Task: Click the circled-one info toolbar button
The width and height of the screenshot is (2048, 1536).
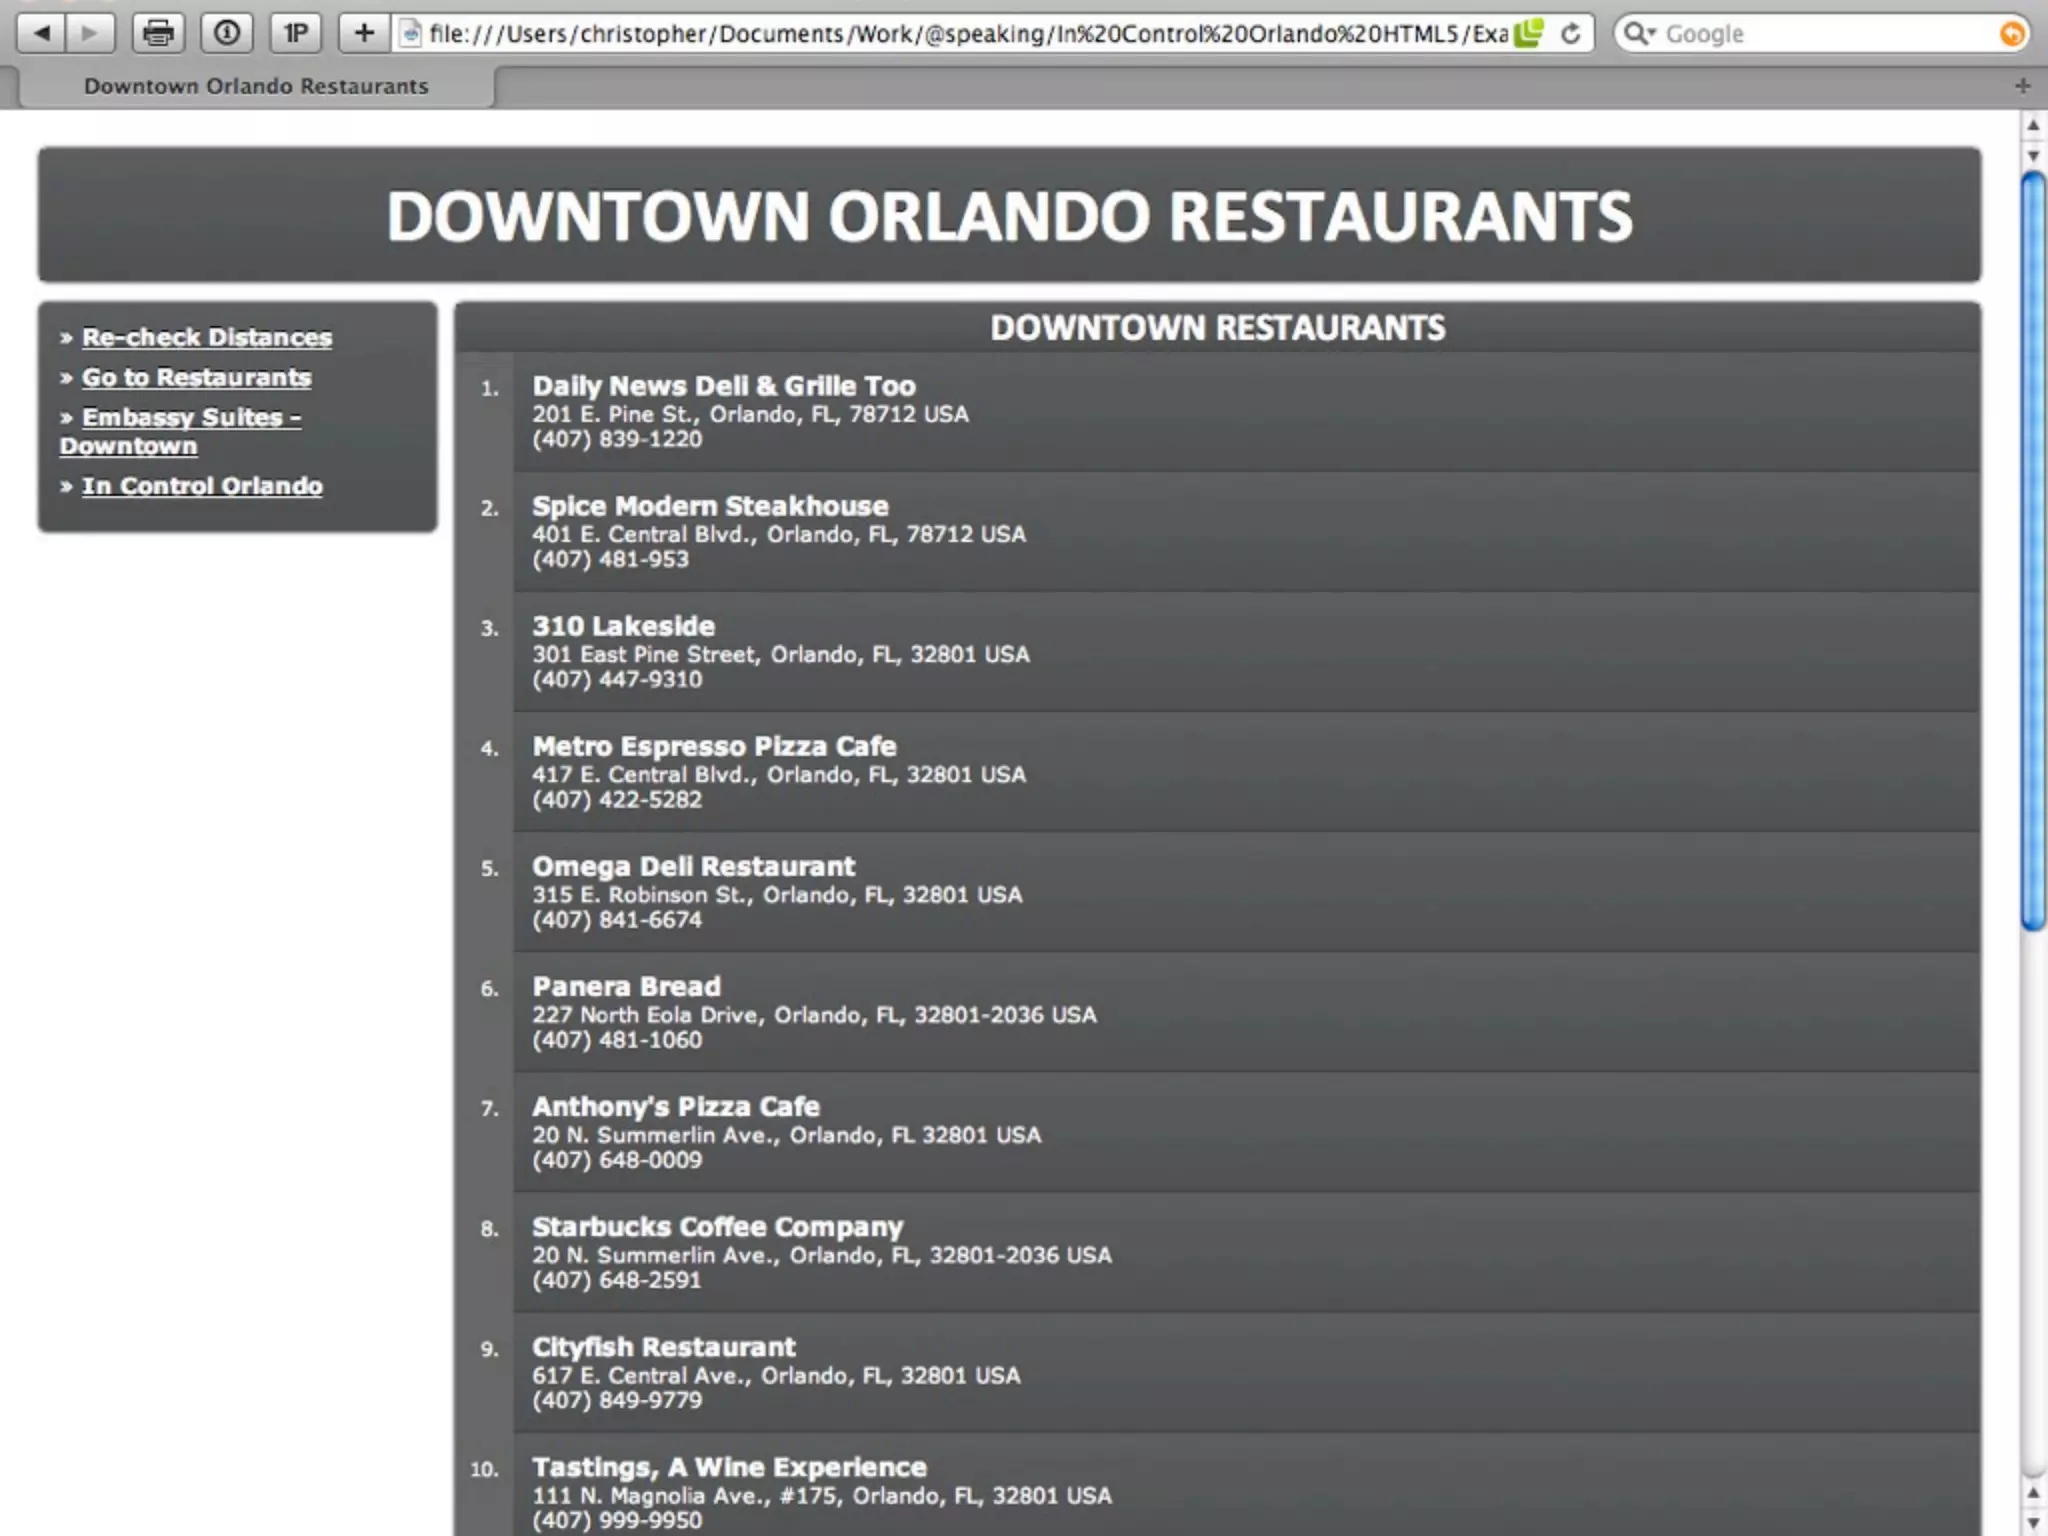Action: pyautogui.click(x=227, y=33)
